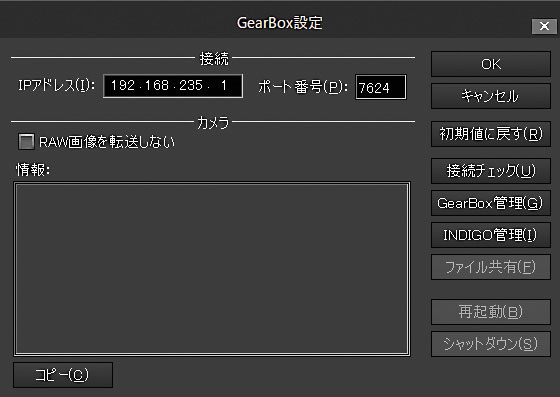Click the 235 octet of IP address
This screenshot has height=397, width=560.
click(x=191, y=86)
